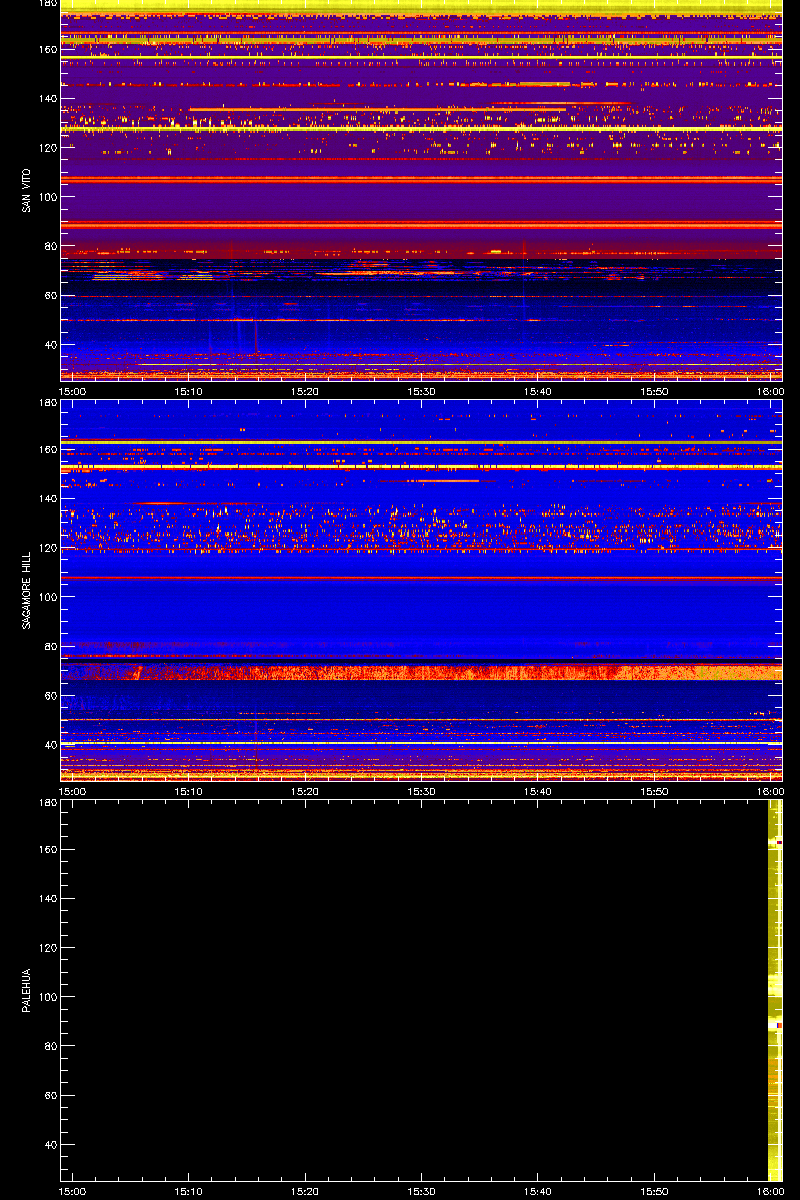Click the 15:10 time label under Palehua

coord(189,1192)
